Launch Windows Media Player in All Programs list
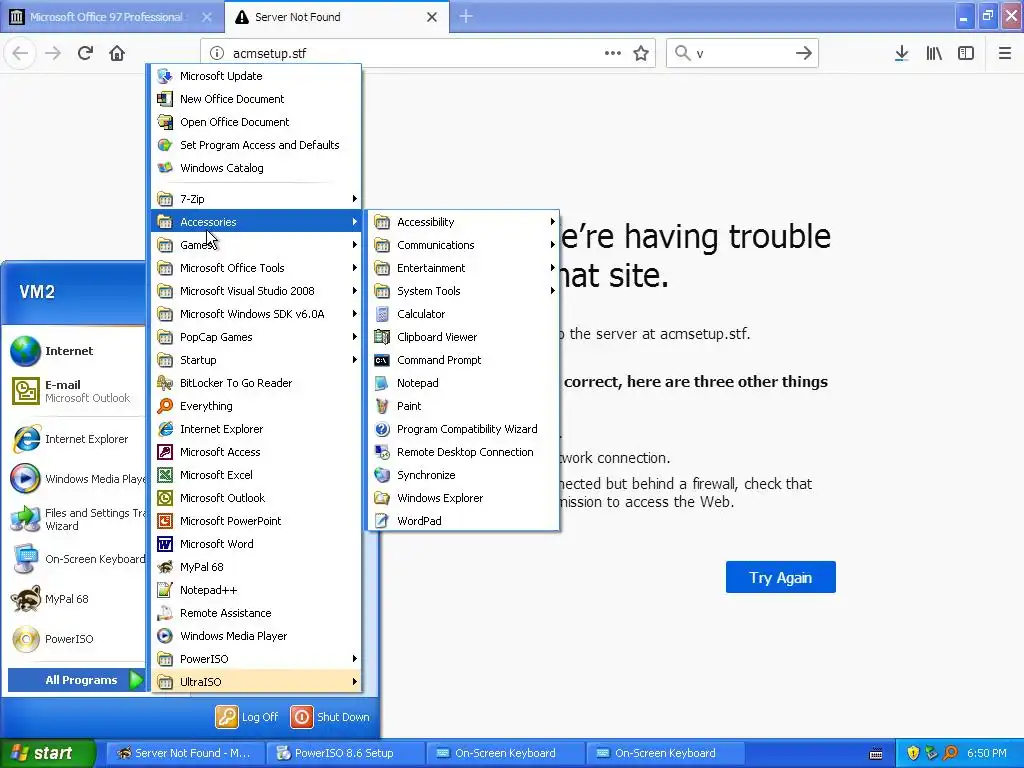1024x768 pixels. coord(256,636)
